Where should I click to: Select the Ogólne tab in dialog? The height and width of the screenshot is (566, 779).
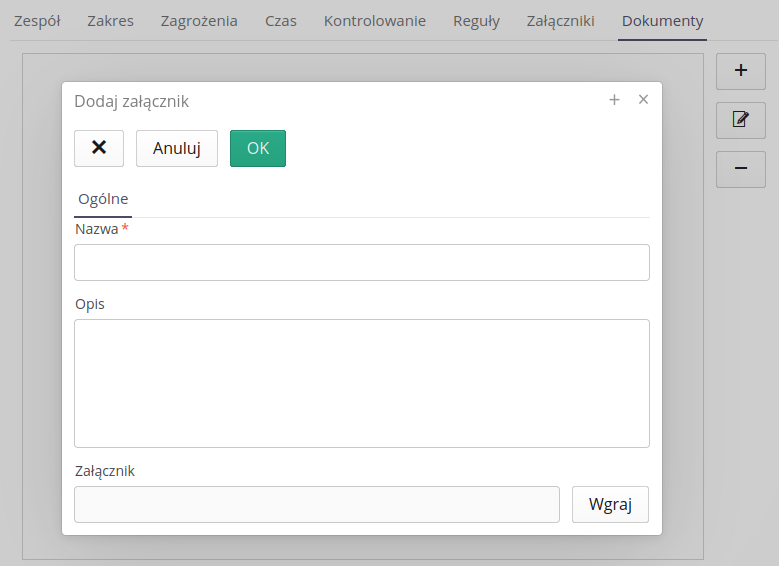(103, 199)
